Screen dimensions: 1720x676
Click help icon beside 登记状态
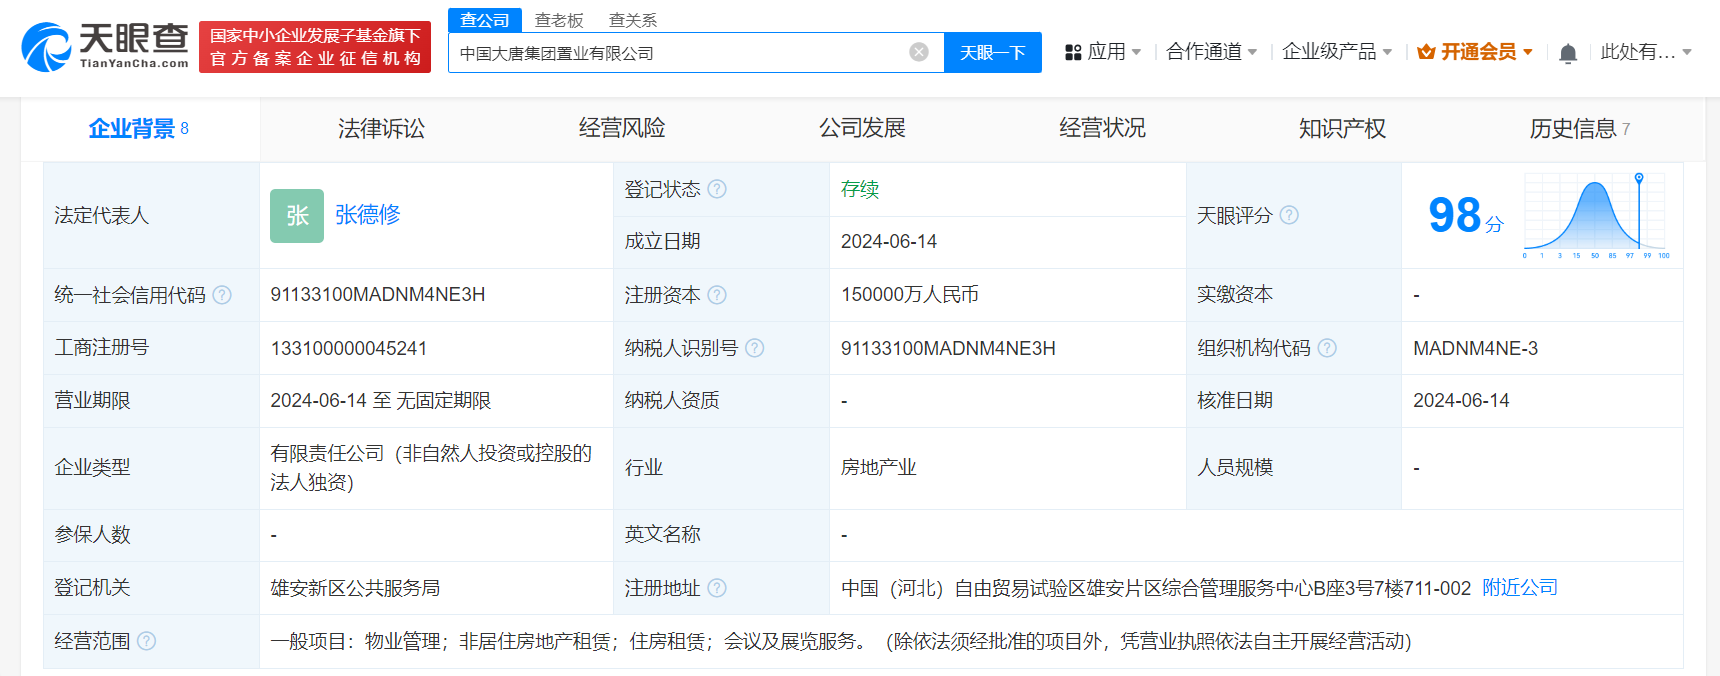[x=717, y=189]
